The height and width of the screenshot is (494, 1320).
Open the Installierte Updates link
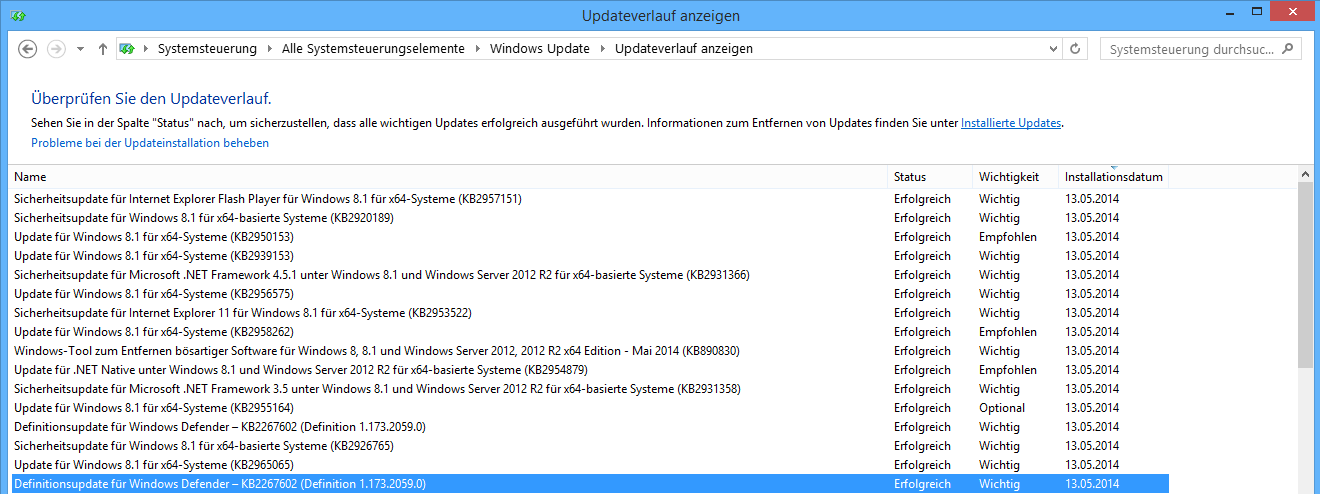(1011, 123)
